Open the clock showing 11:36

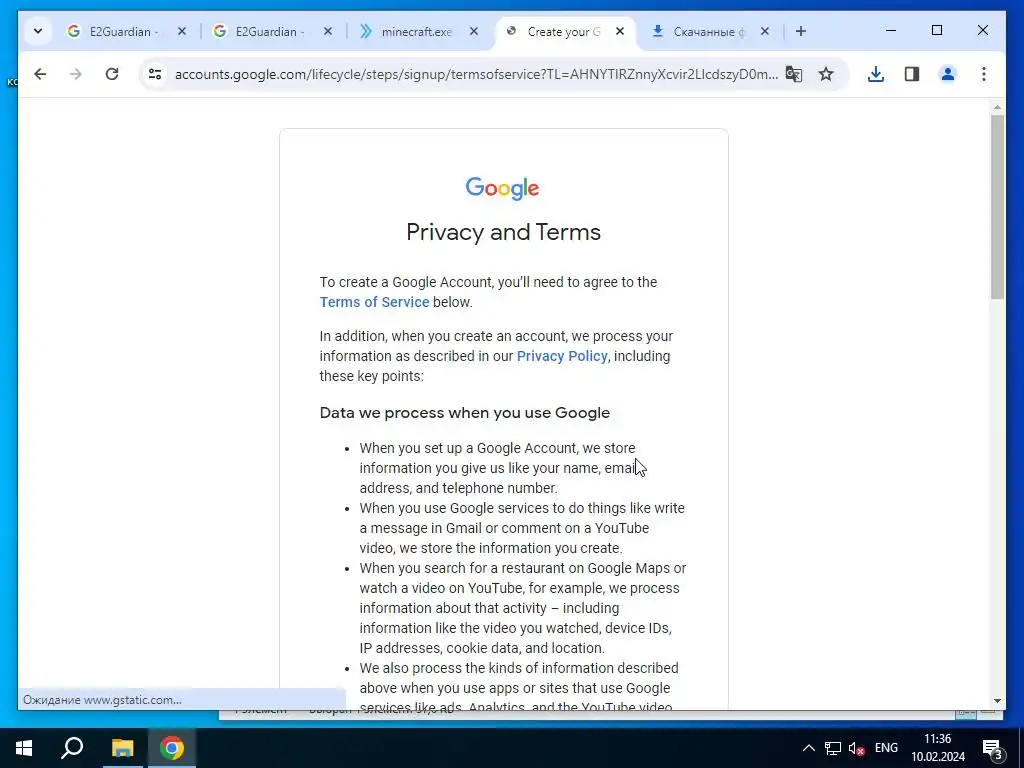point(938,748)
